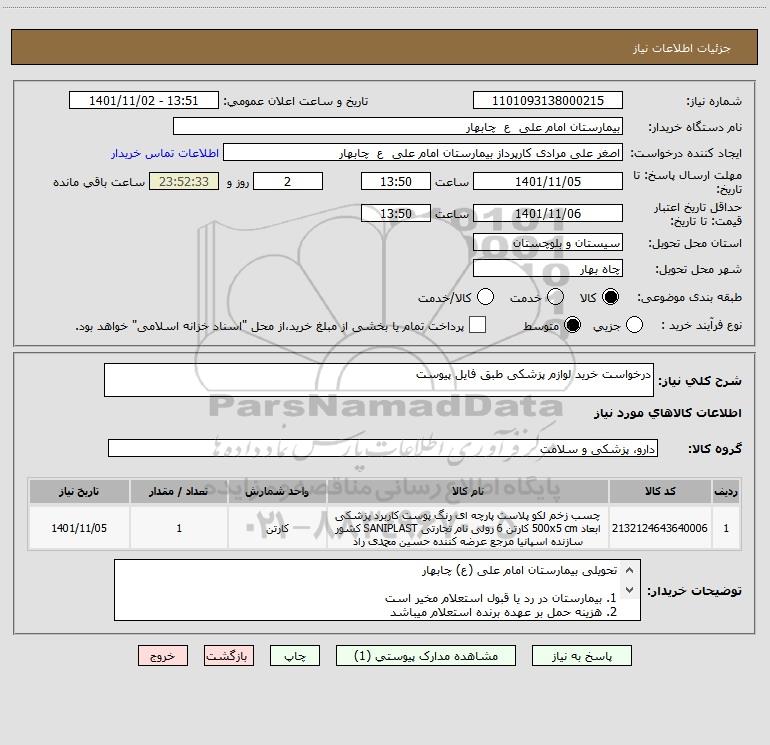Click the شهر محل تحویل field چاه بهار

[x=548, y=268]
